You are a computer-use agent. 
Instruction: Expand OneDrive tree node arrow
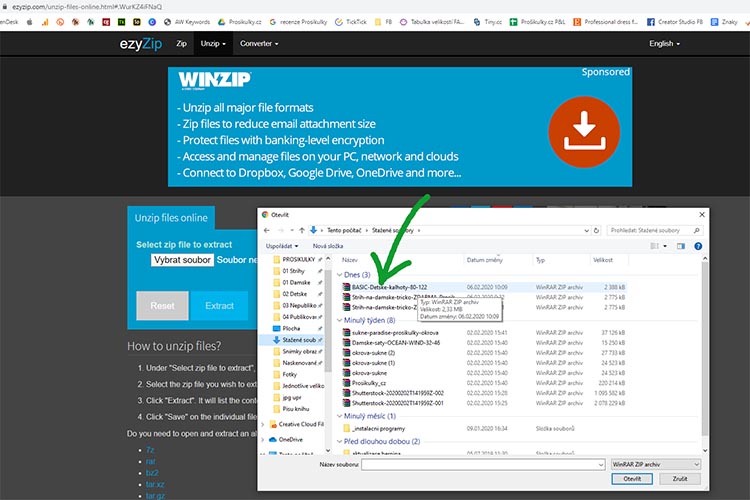[x=263, y=439]
